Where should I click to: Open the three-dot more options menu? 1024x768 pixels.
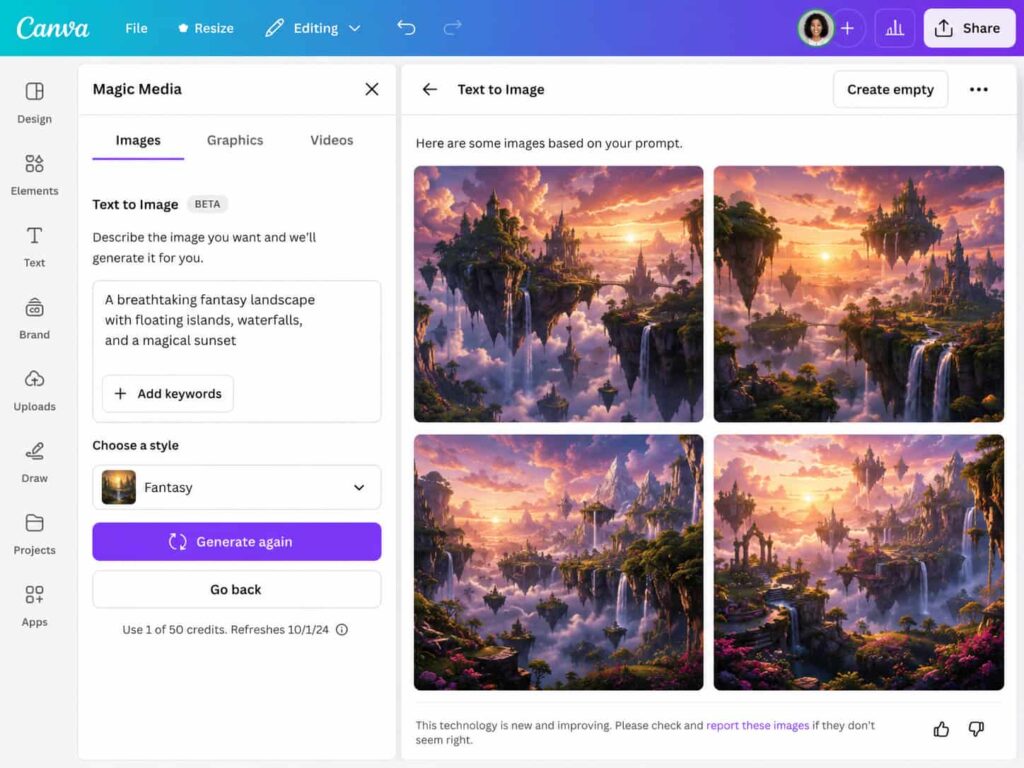pos(978,89)
